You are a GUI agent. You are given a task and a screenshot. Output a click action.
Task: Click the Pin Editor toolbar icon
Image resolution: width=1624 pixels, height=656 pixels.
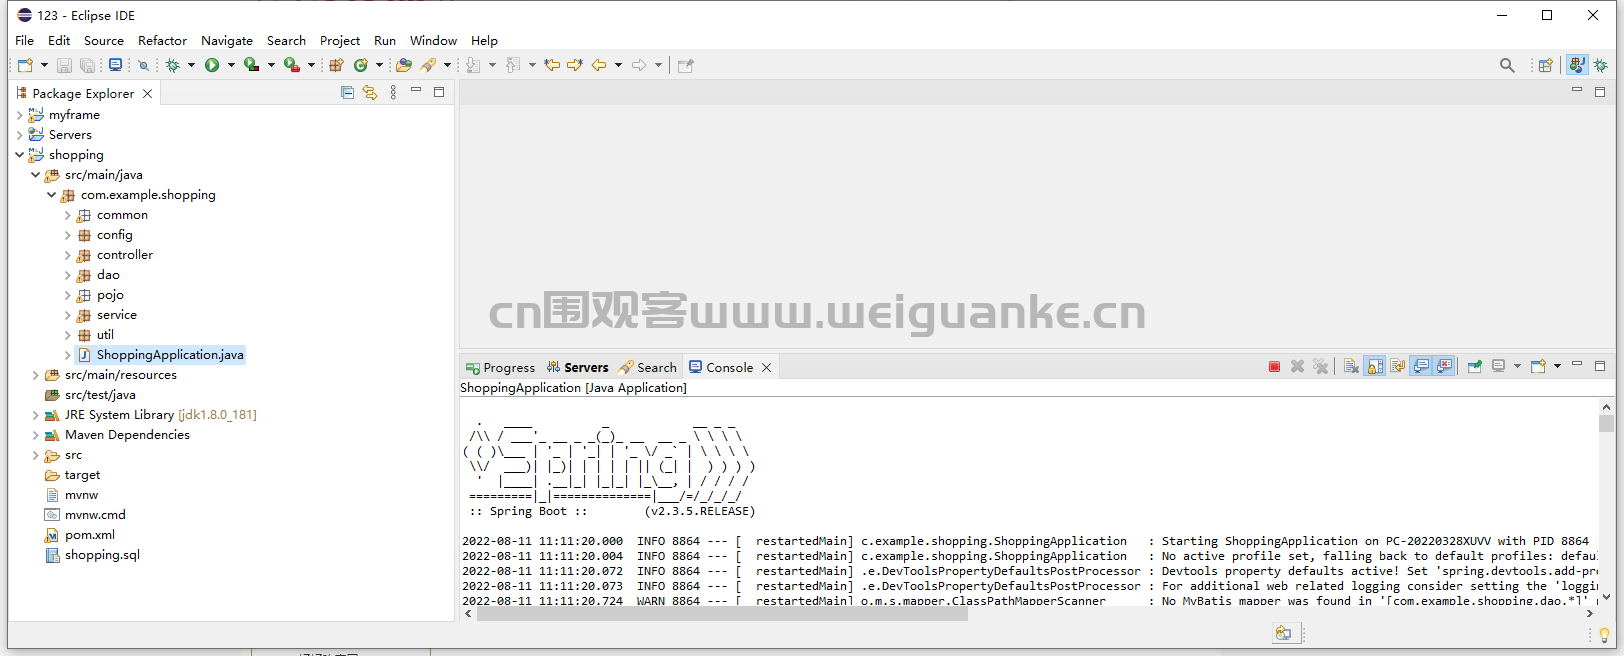pos(686,65)
